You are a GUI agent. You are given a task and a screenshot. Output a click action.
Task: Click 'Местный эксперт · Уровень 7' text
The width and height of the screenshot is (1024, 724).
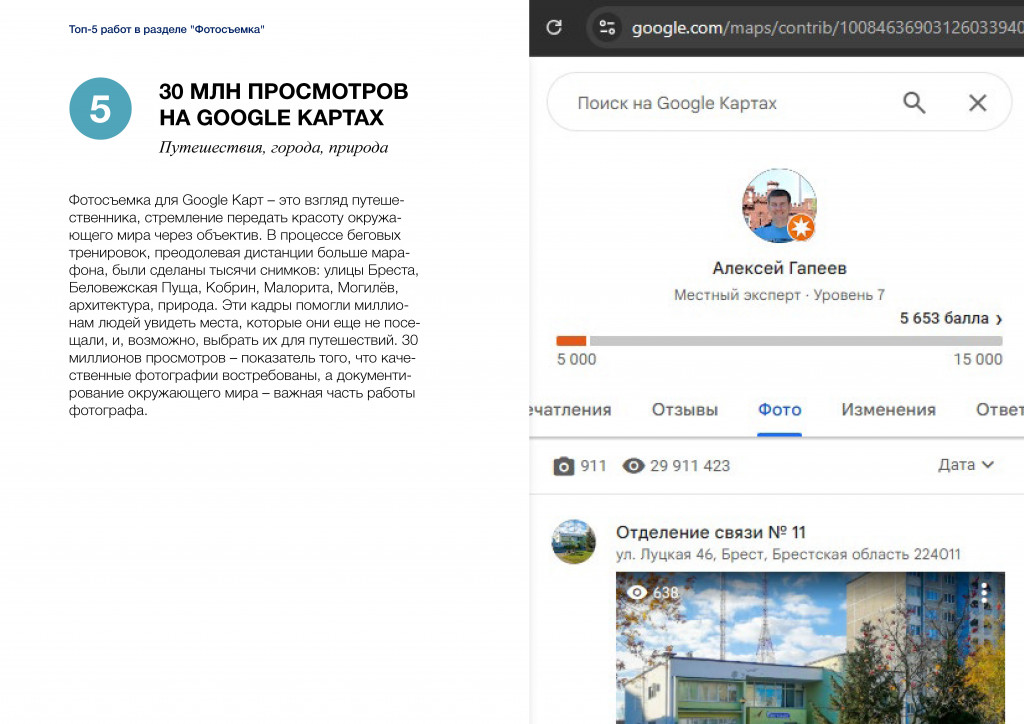coord(779,295)
